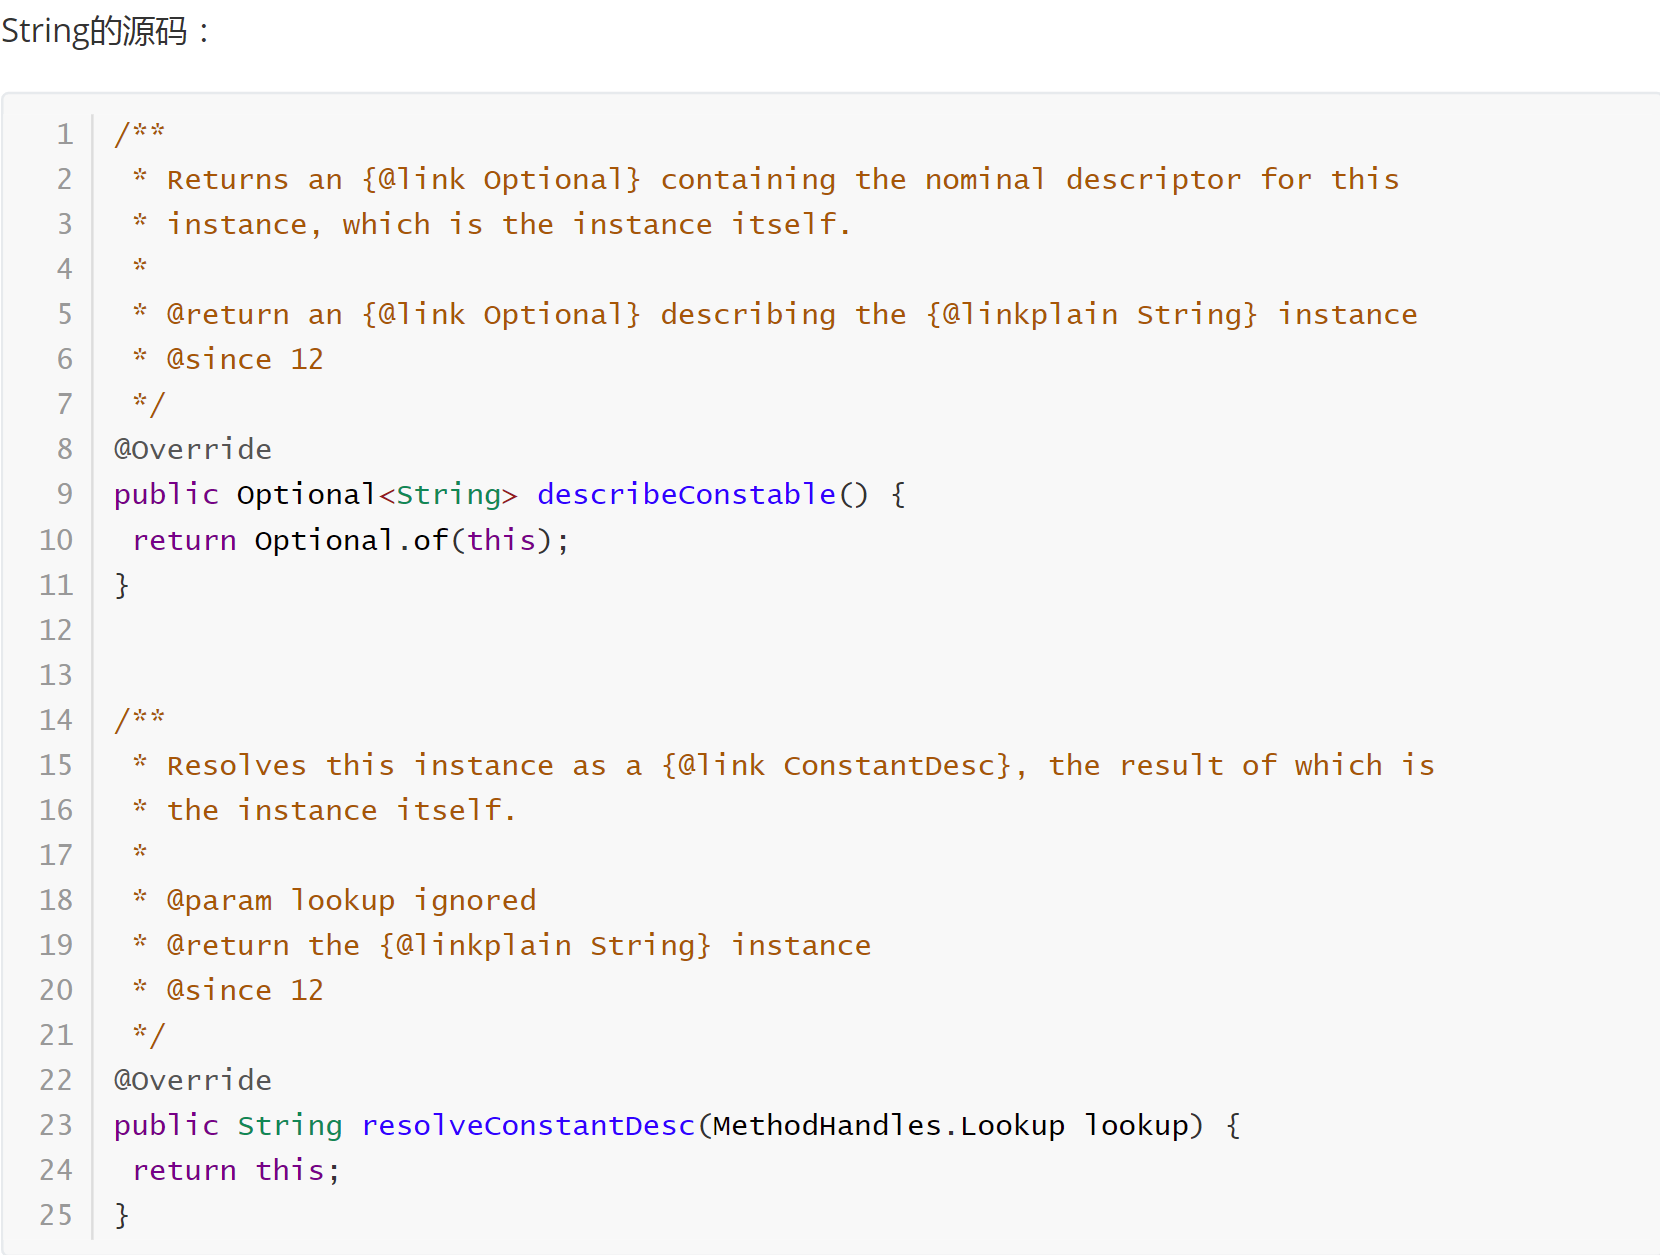The height and width of the screenshot is (1255, 1660).
Task: Click '{@linkplain String}' on line 5
Action: point(1091,314)
